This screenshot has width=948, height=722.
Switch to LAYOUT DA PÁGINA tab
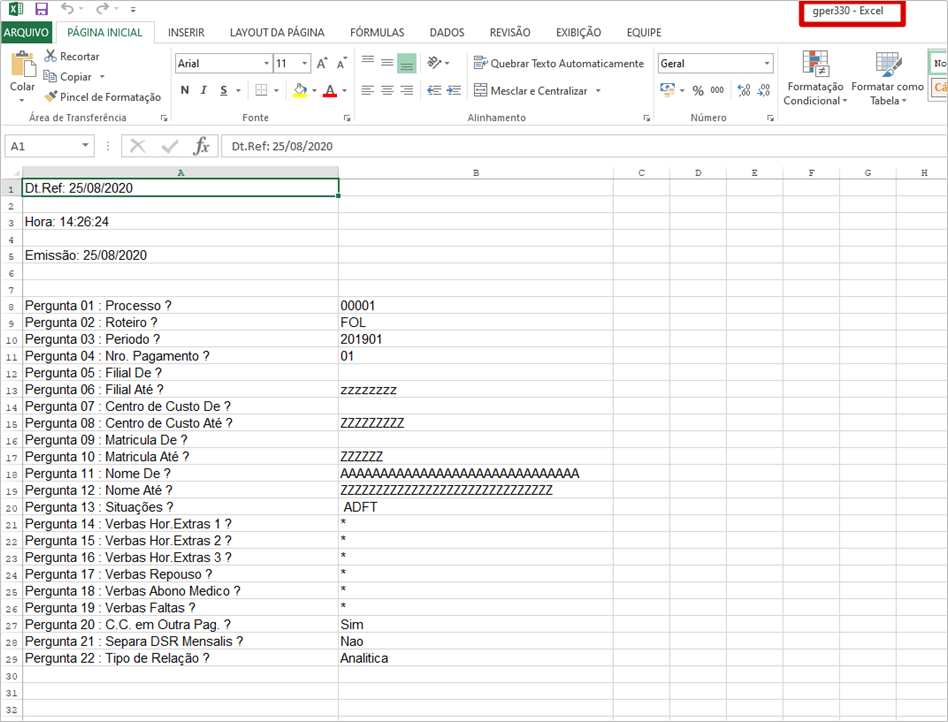coord(277,33)
